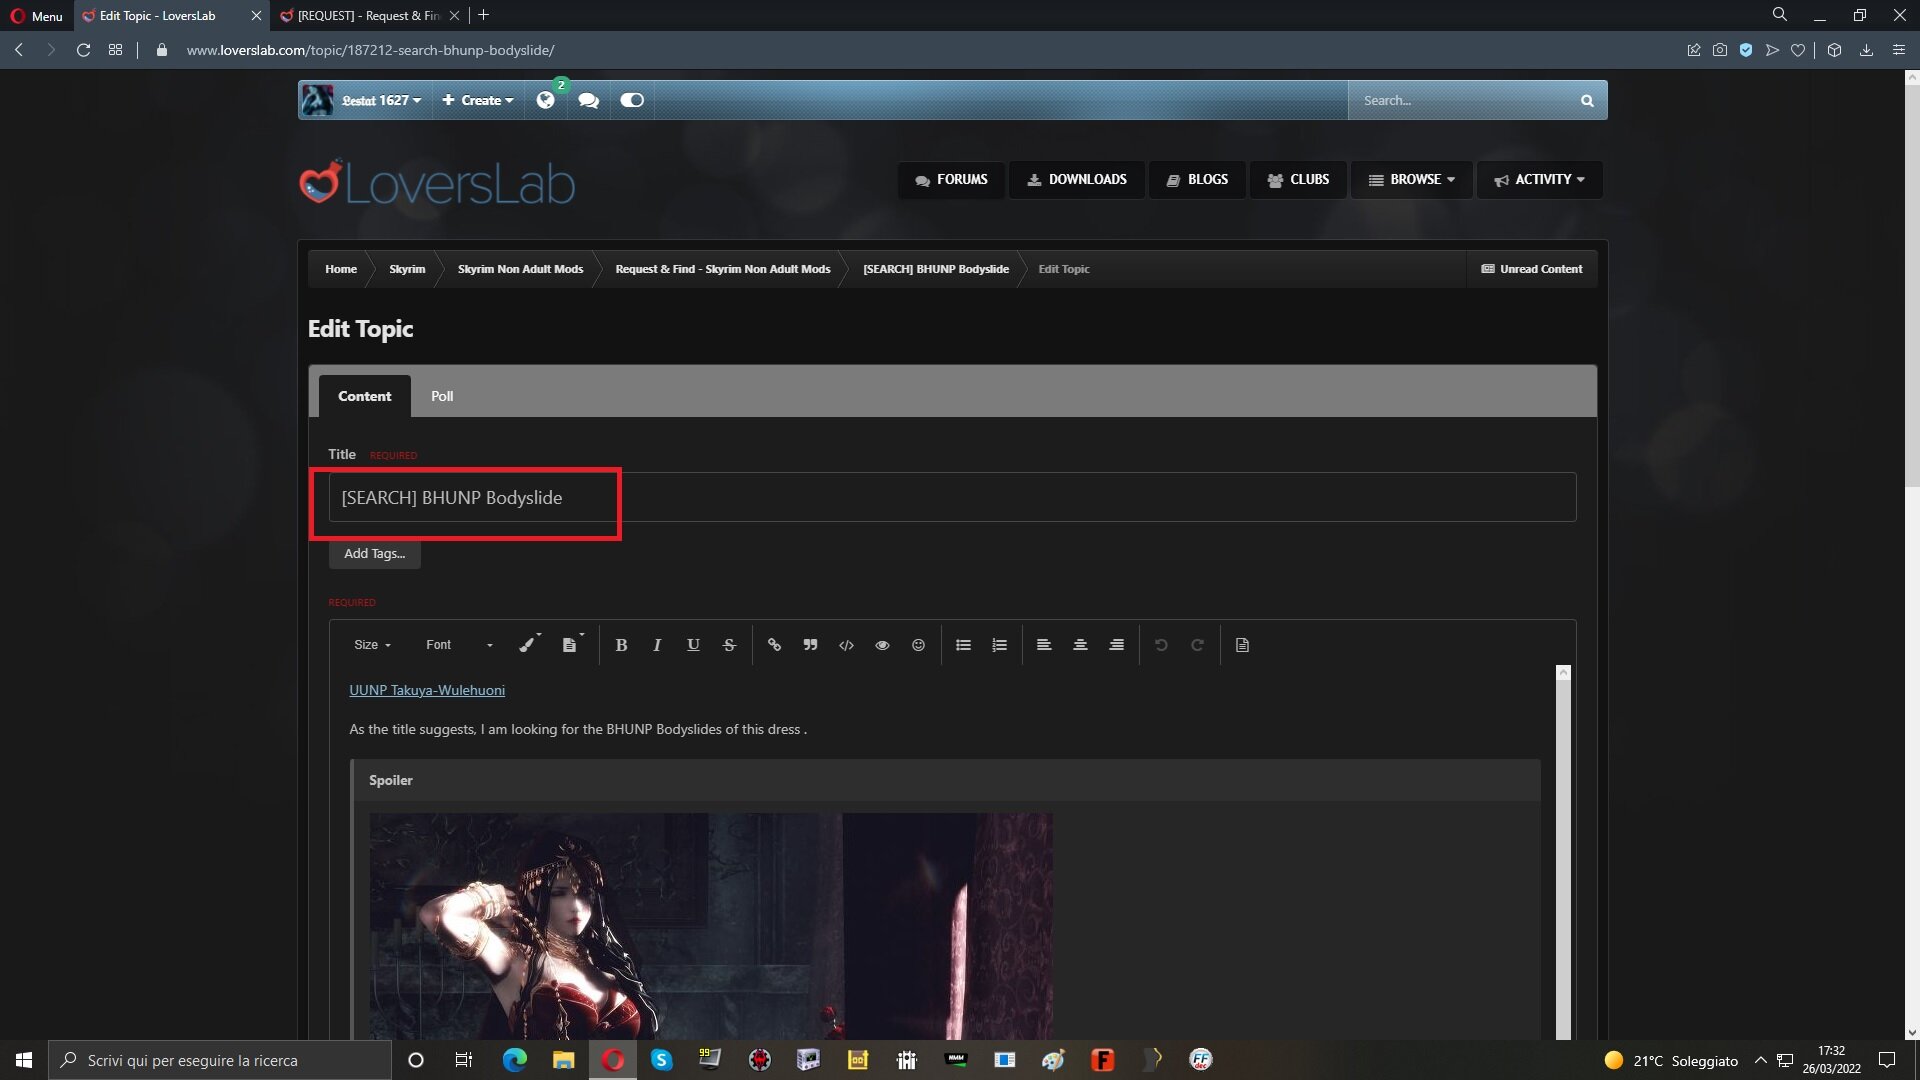The image size is (1920, 1080).
Task: Click the spoiler image thumbnail
Action: (710, 925)
